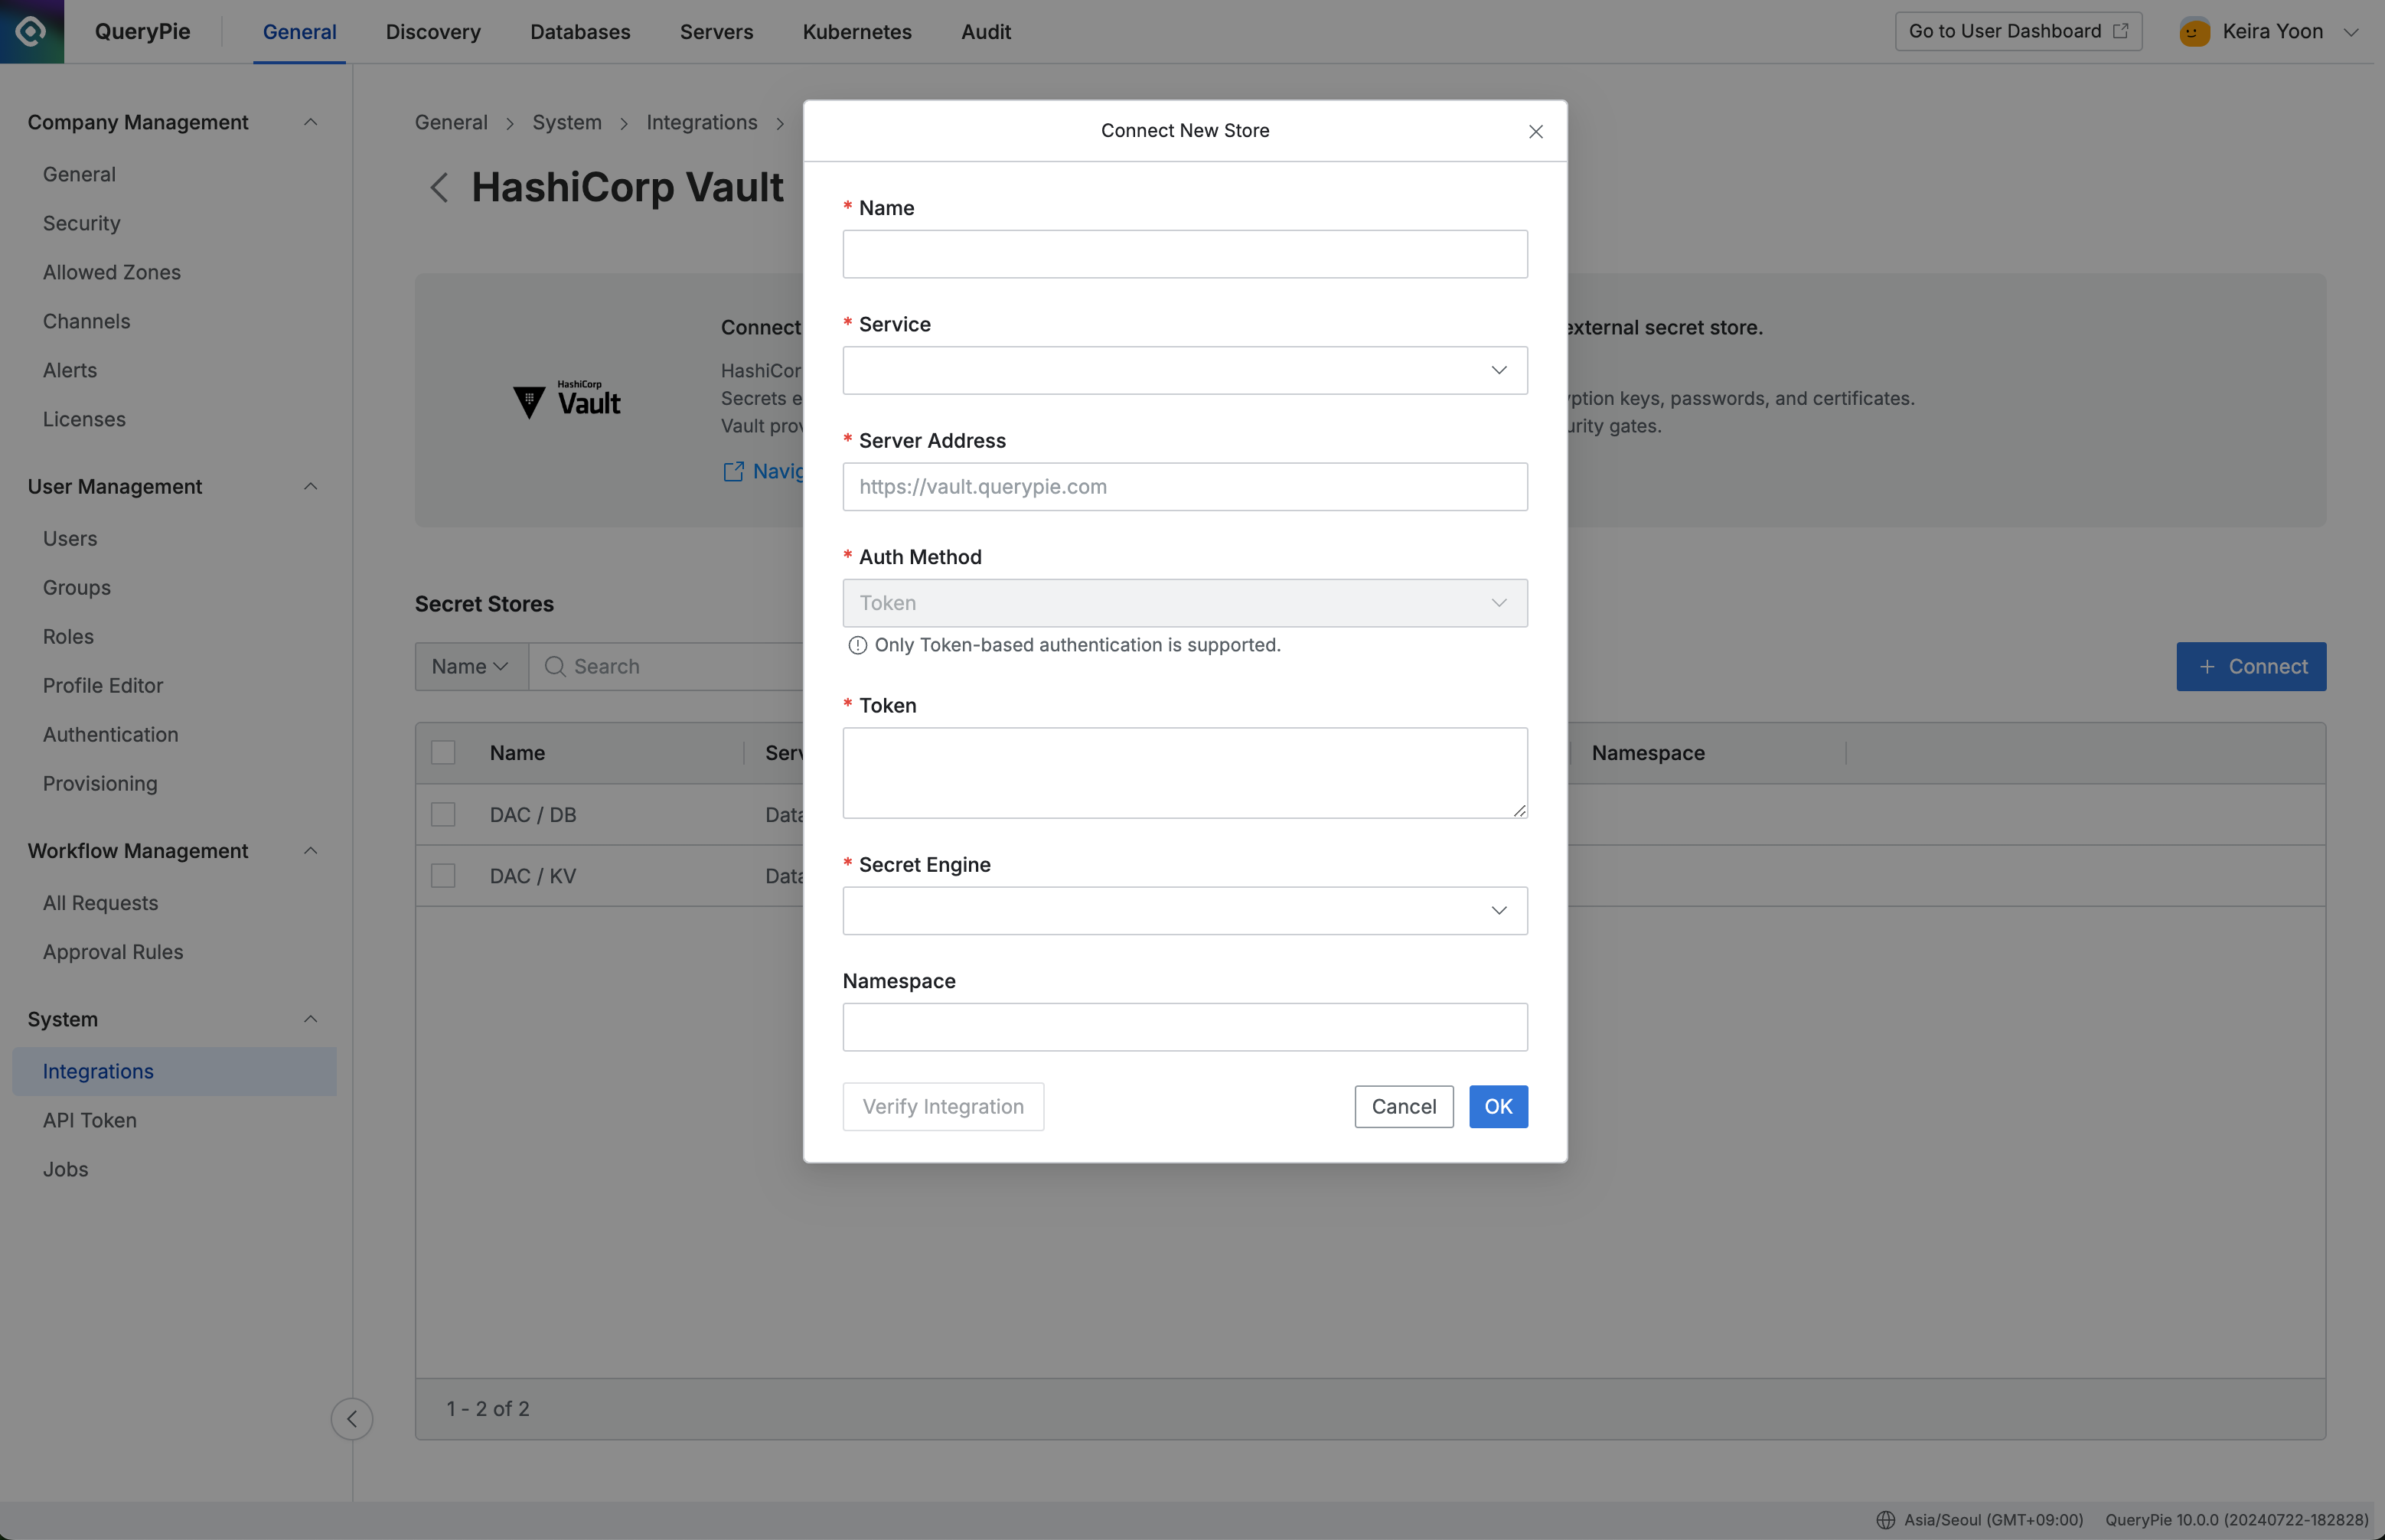
Task: Click the info icon under Auth Method
Action: 857,645
